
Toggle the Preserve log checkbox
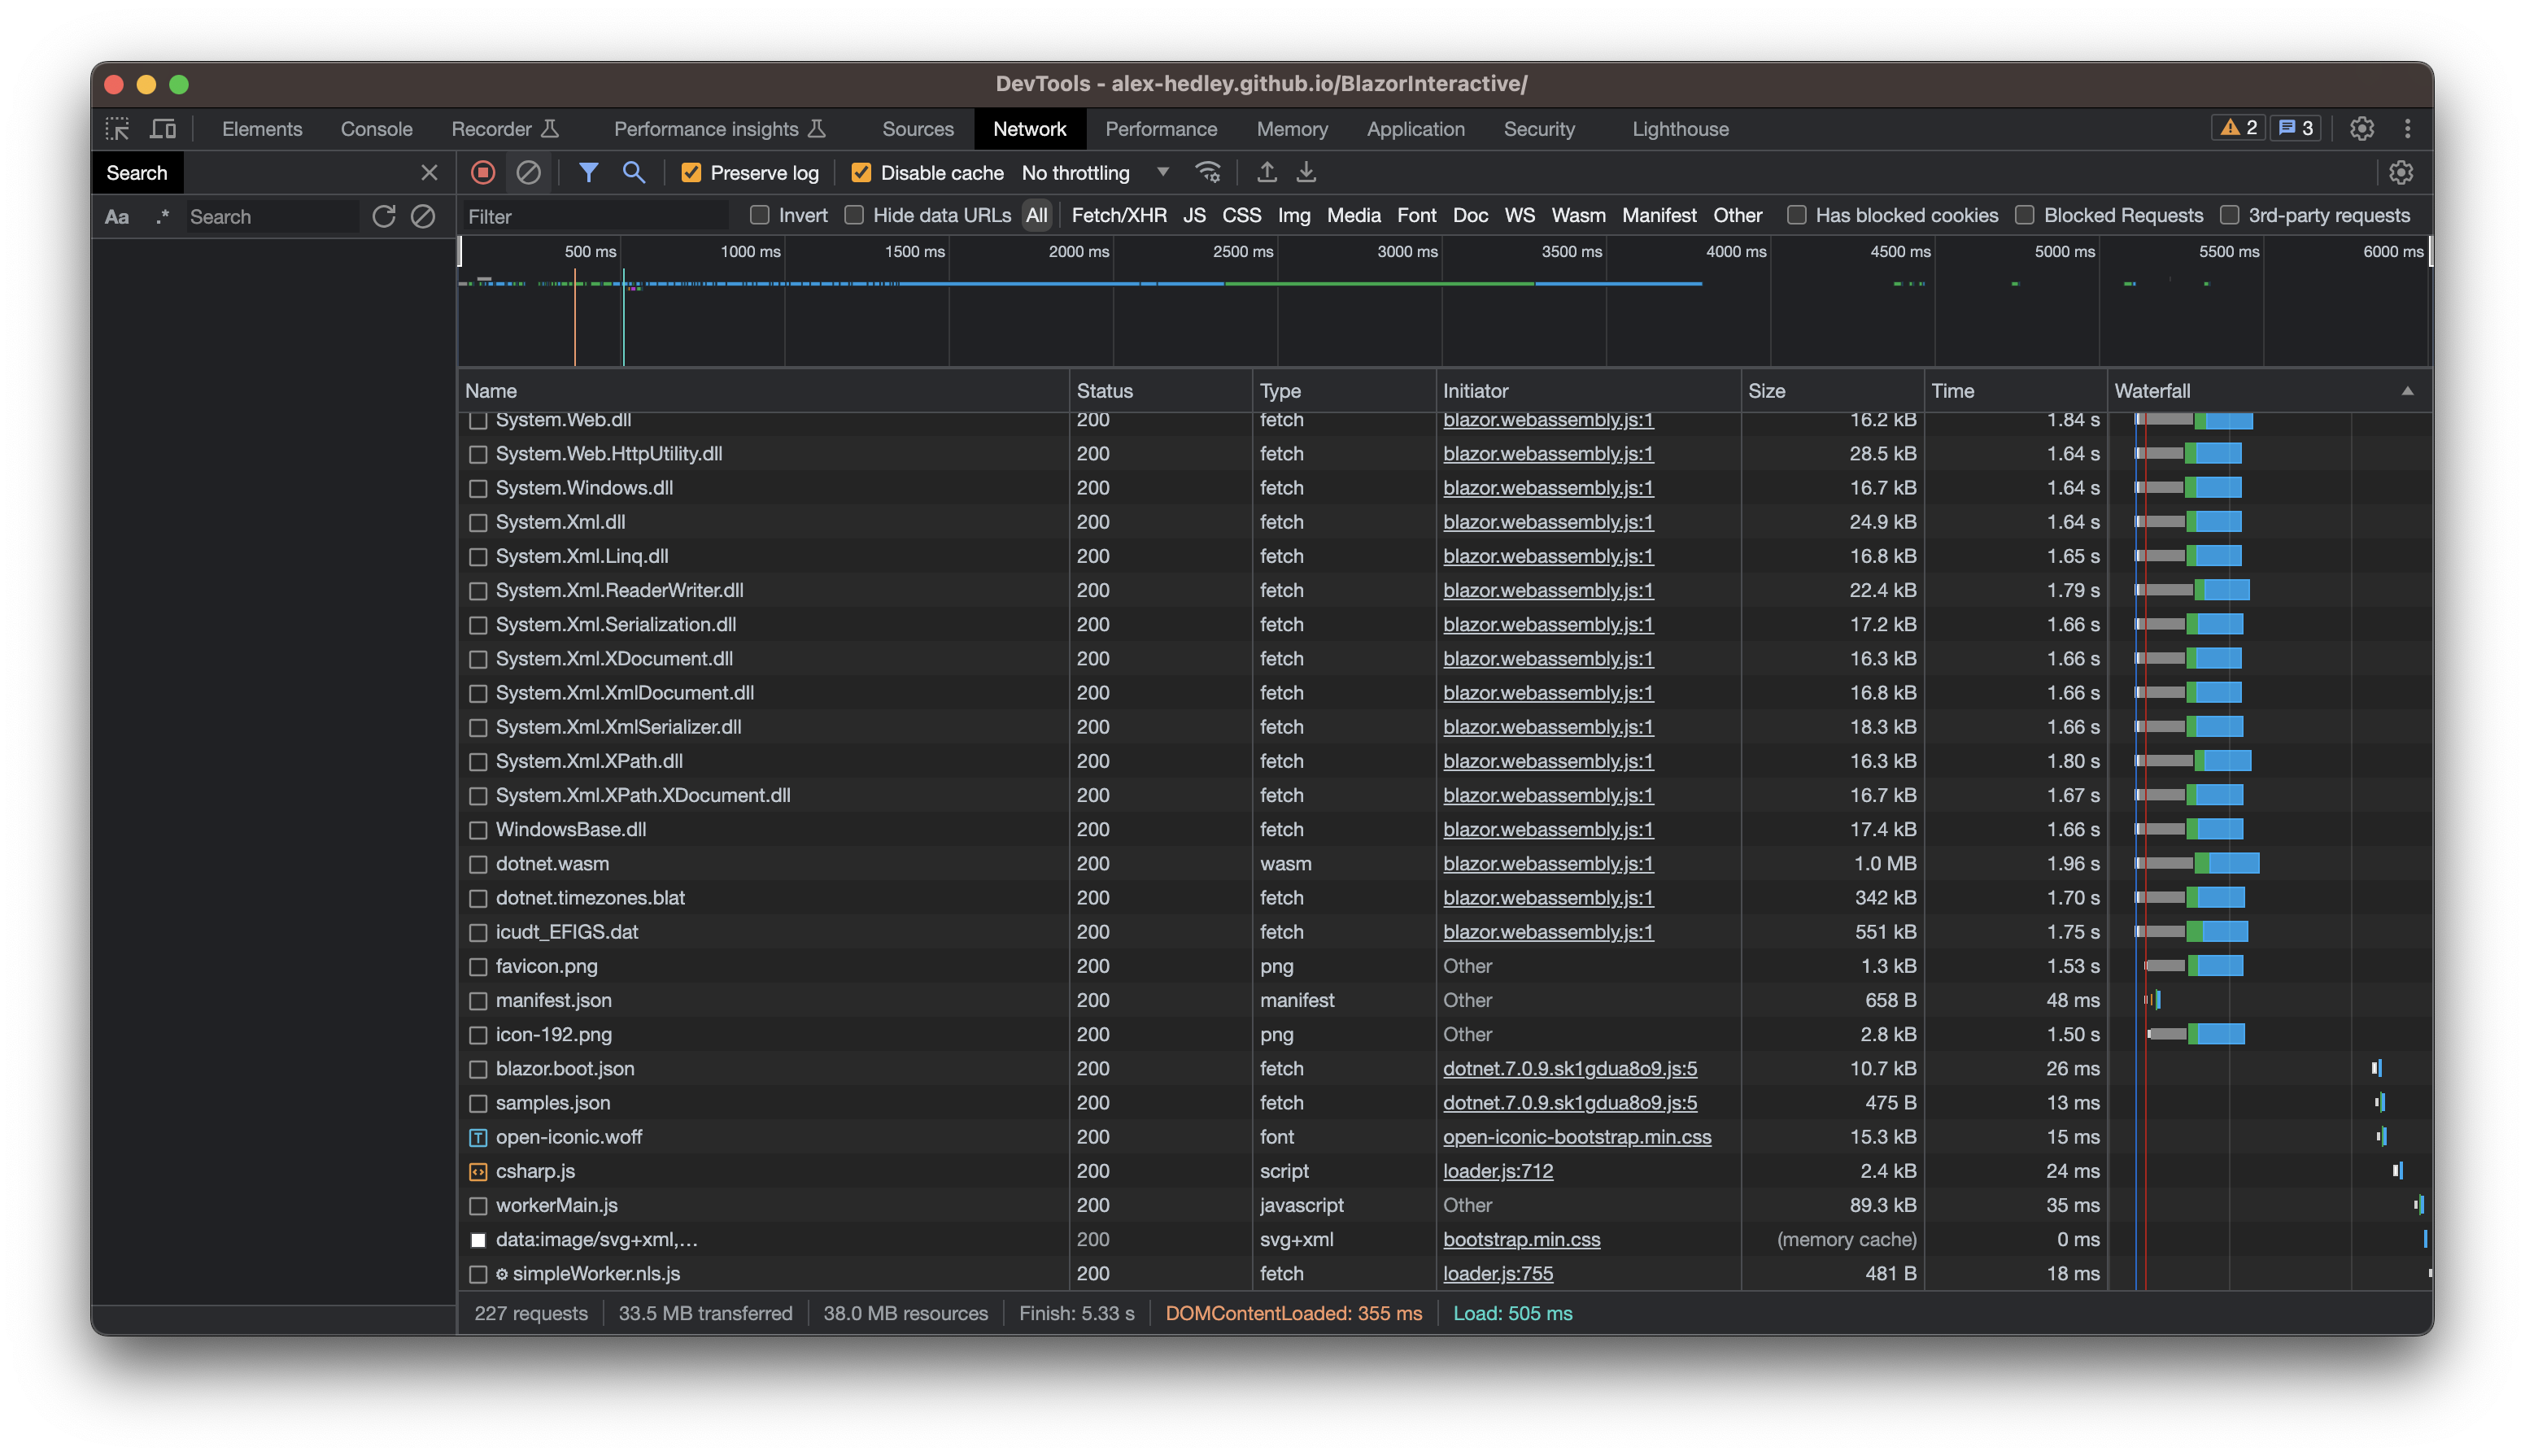690,172
